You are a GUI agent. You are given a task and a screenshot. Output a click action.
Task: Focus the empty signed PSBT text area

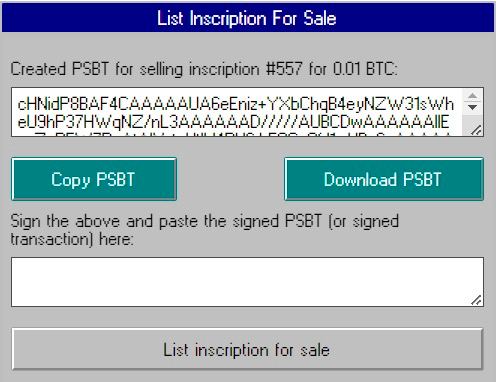(x=247, y=282)
